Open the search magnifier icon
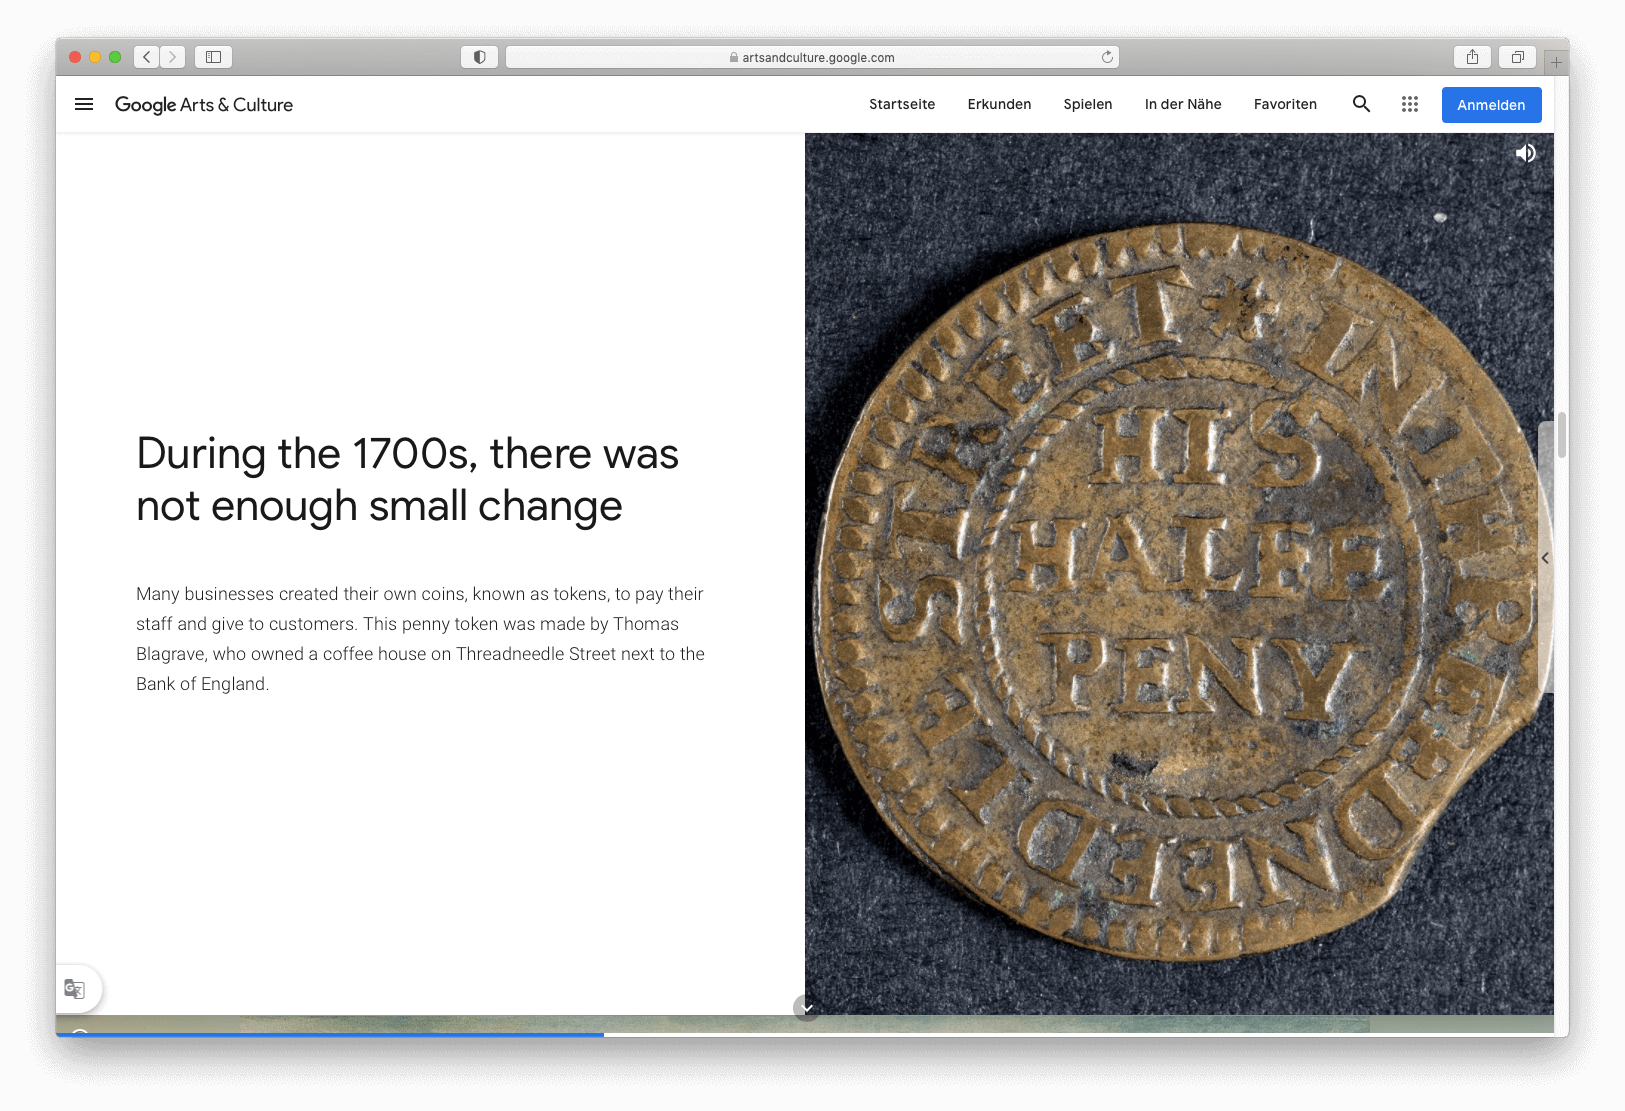This screenshot has width=1625, height=1111. click(1361, 104)
